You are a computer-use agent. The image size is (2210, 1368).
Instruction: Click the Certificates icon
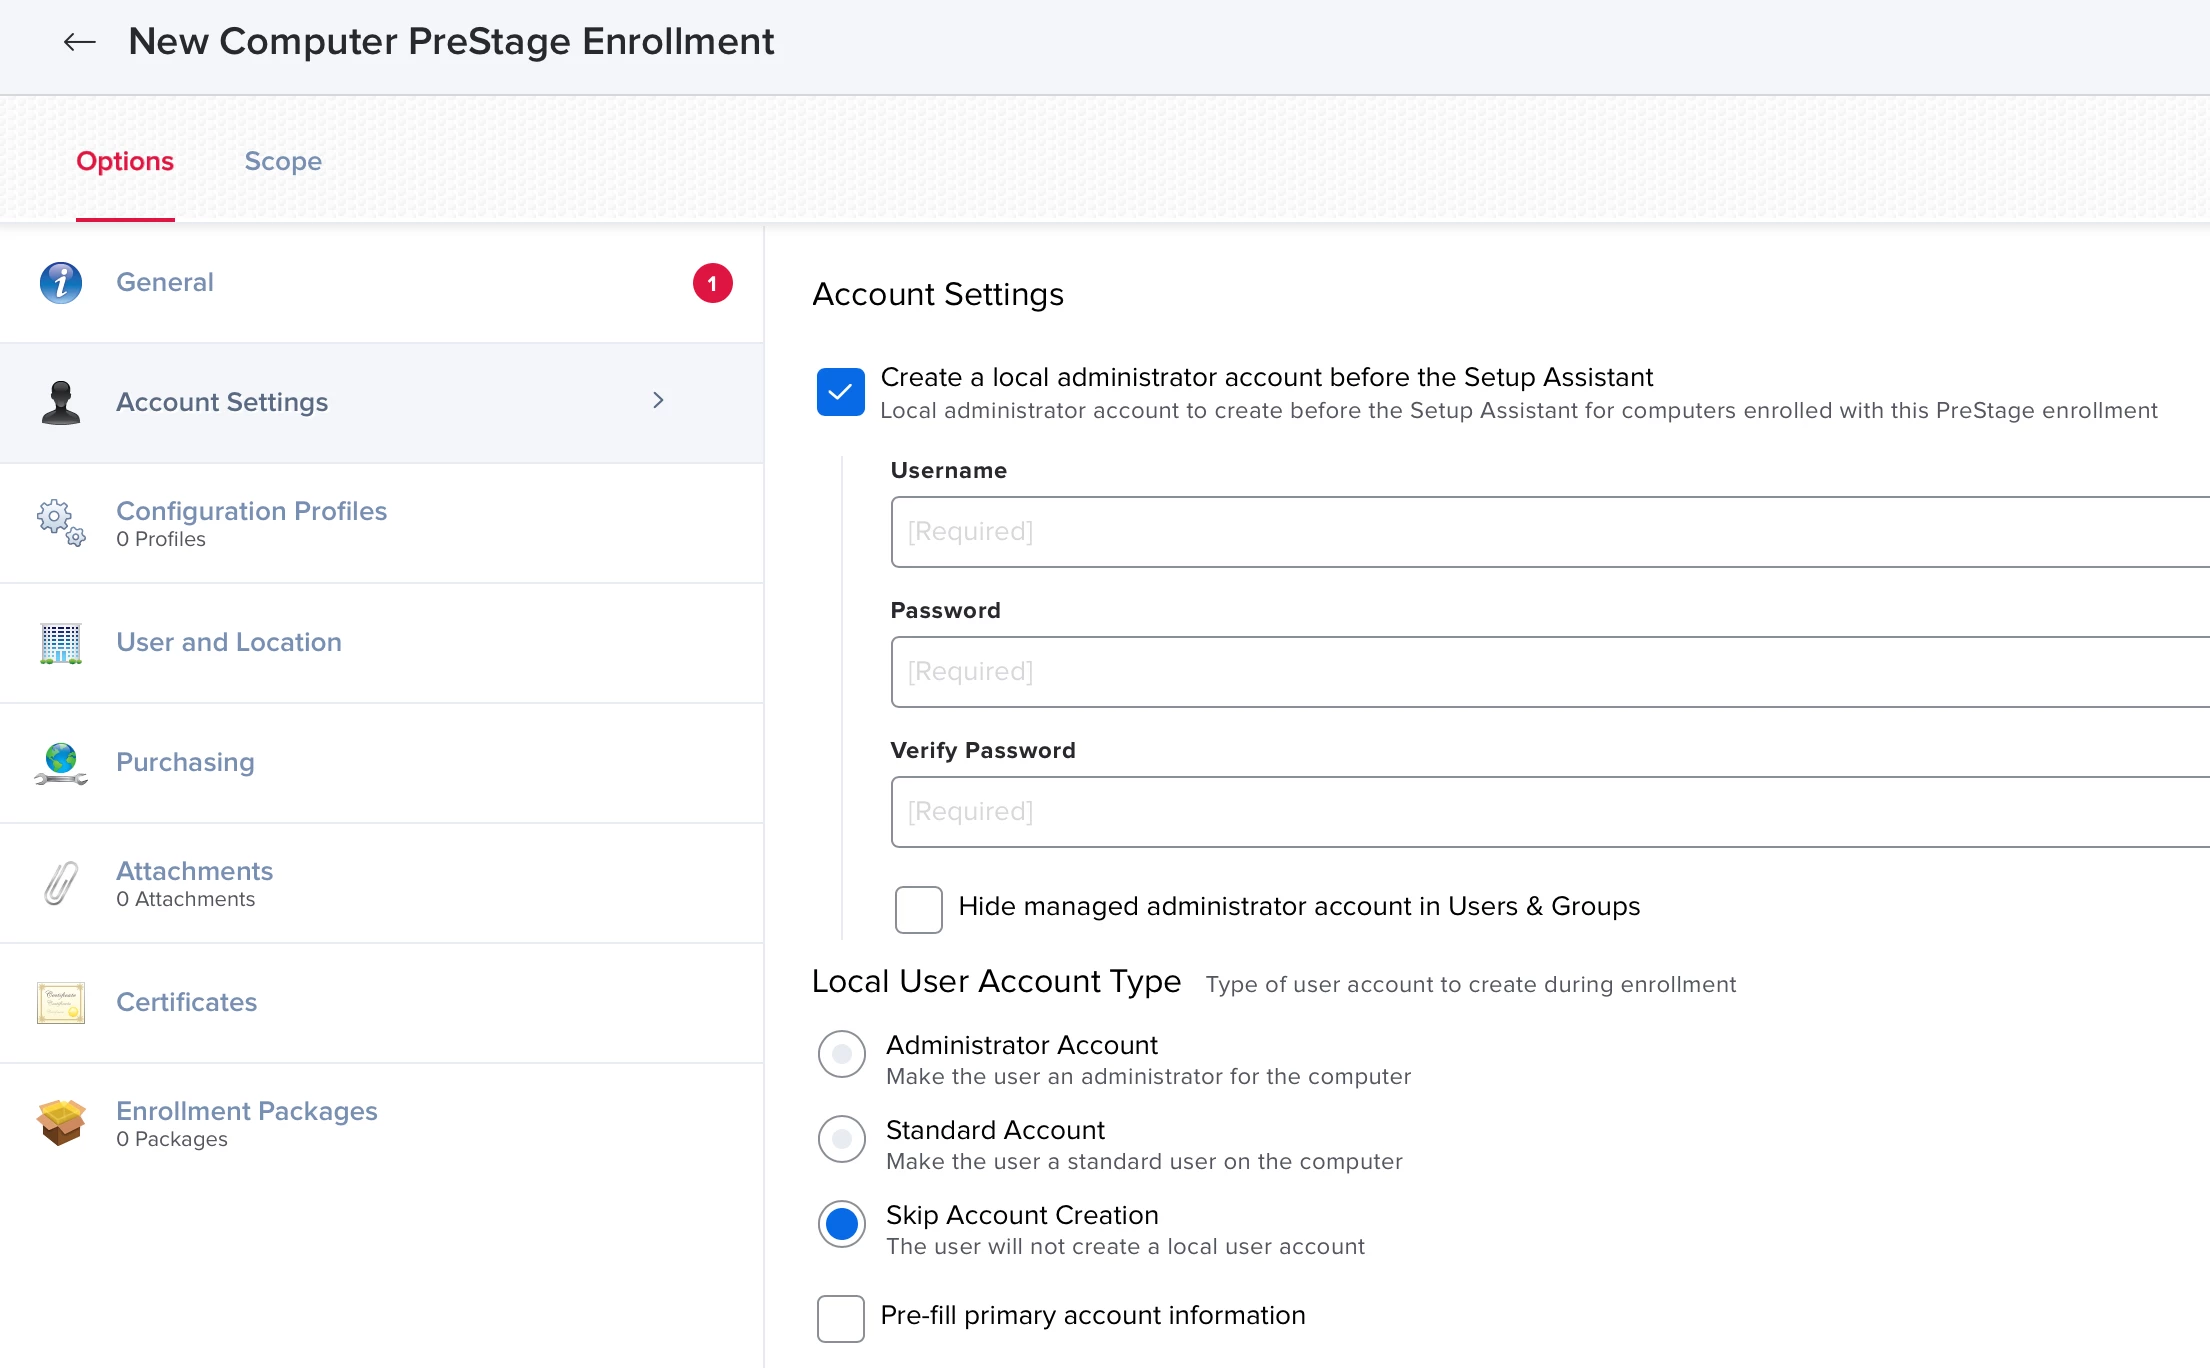click(61, 1003)
